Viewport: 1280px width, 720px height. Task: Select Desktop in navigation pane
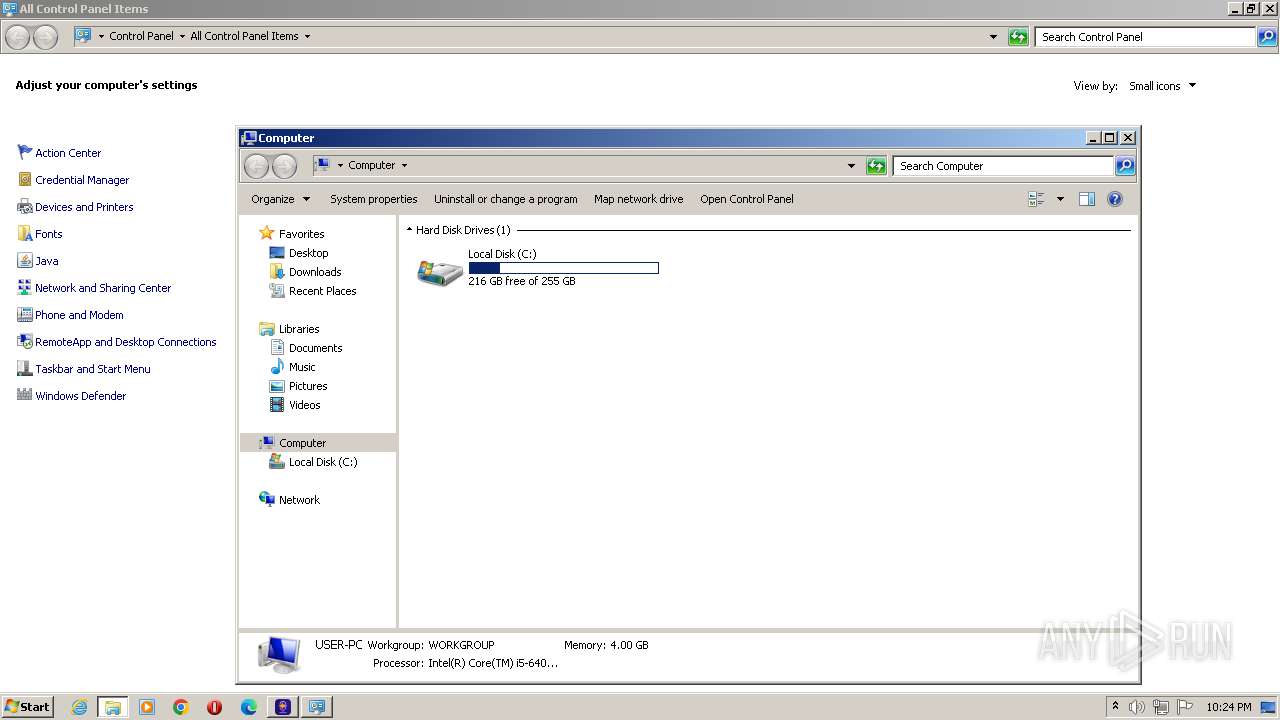308,253
